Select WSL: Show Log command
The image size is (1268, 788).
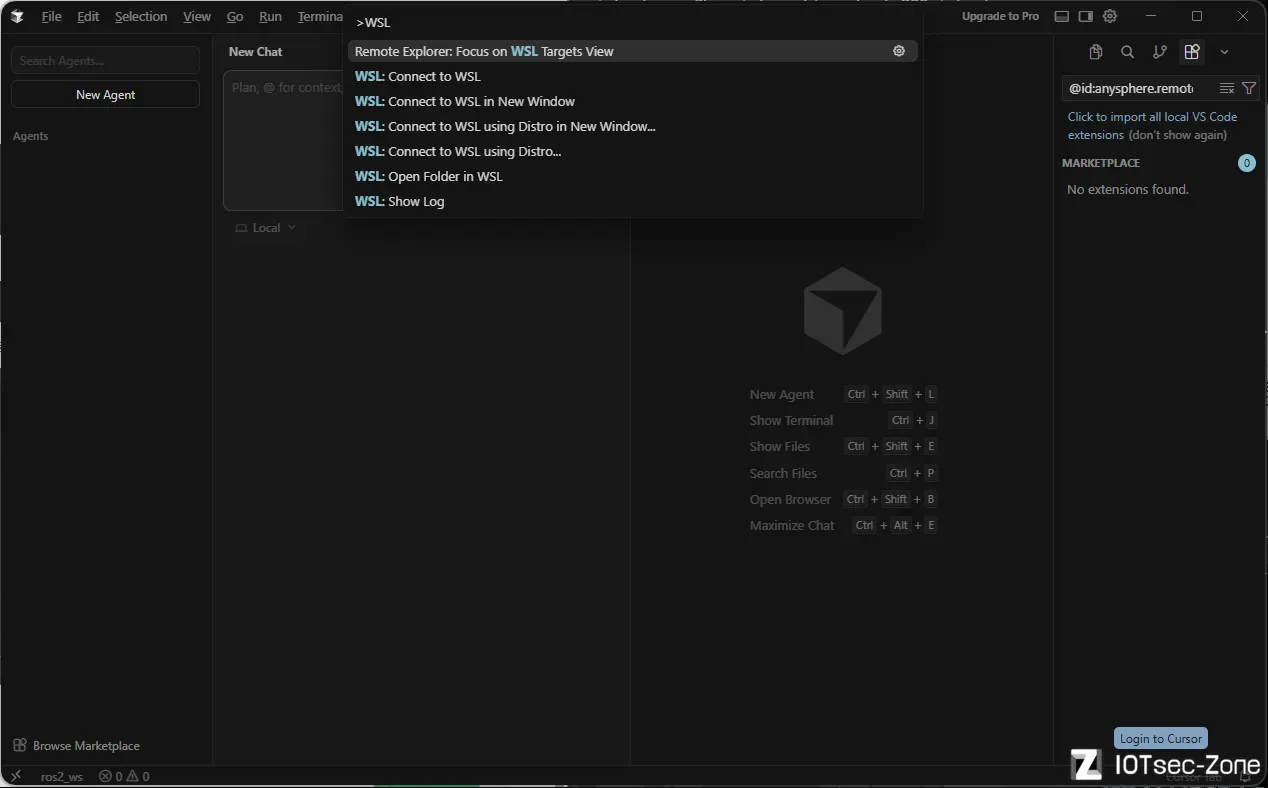point(632,201)
